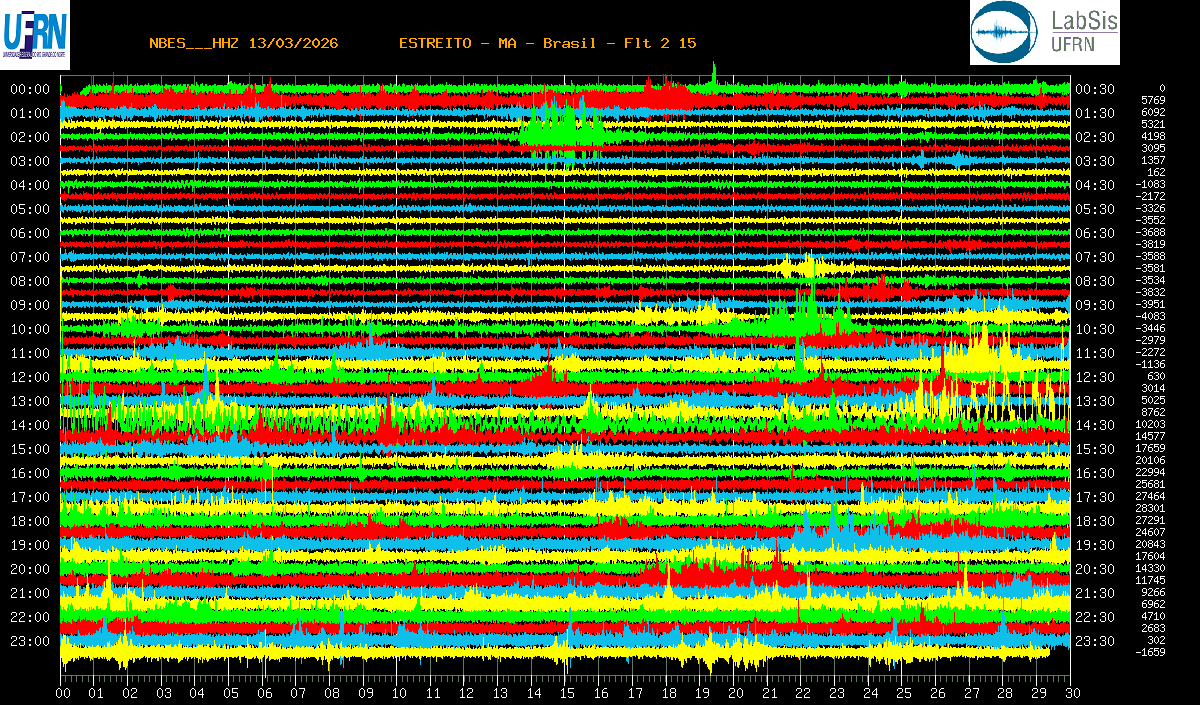
Task: Click minute mark 05 on the bottom axis
Action: (x=231, y=693)
